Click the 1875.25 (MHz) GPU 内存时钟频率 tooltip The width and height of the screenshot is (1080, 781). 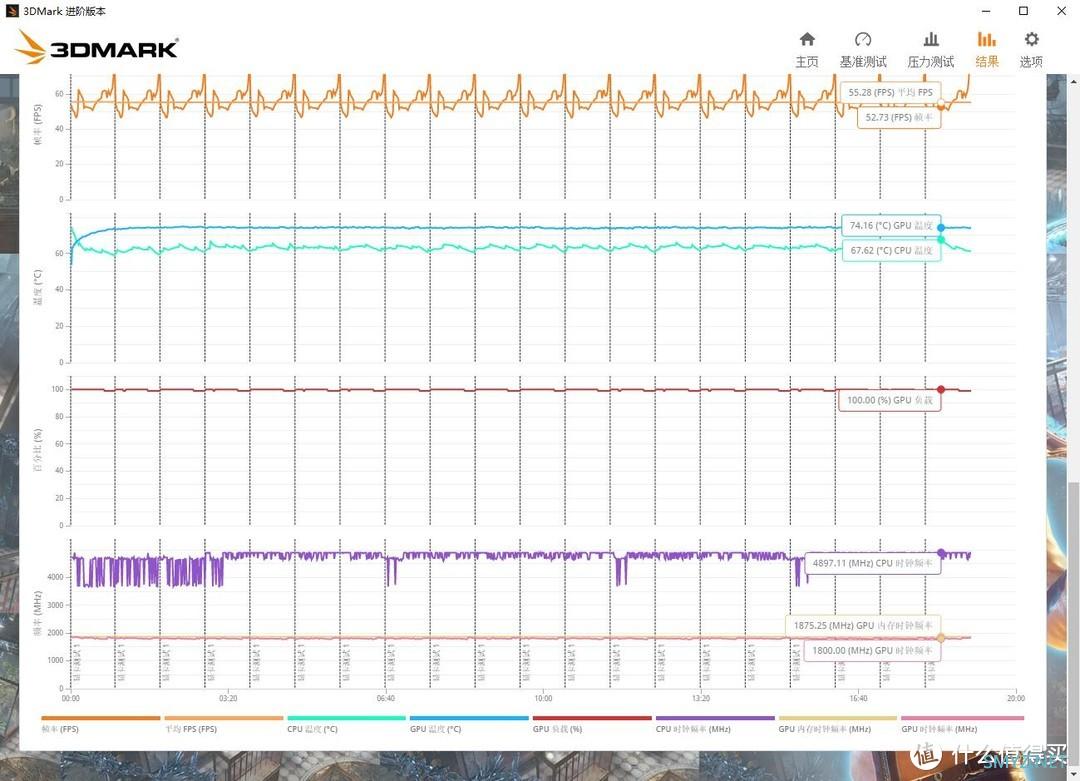pyautogui.click(x=862, y=625)
